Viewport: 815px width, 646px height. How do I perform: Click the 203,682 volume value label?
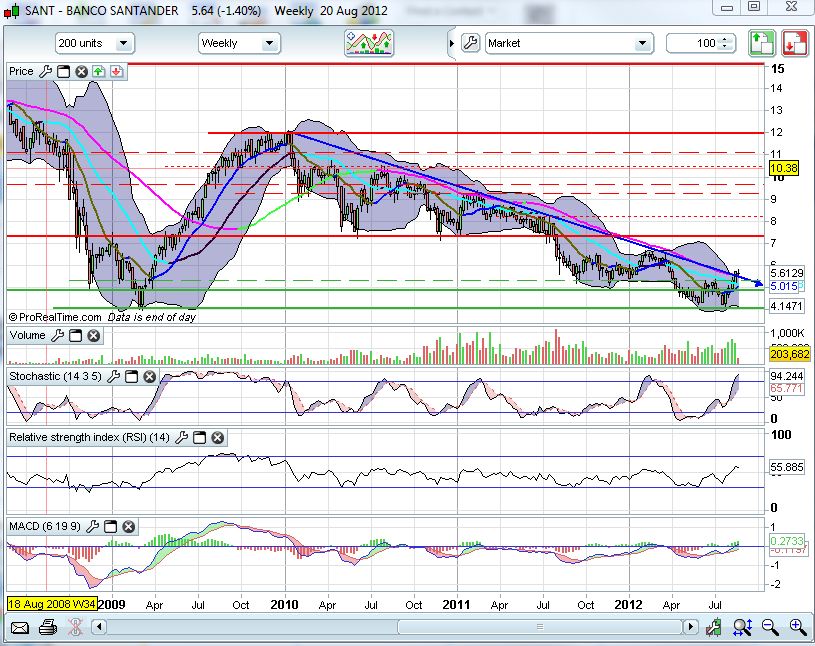tap(790, 354)
